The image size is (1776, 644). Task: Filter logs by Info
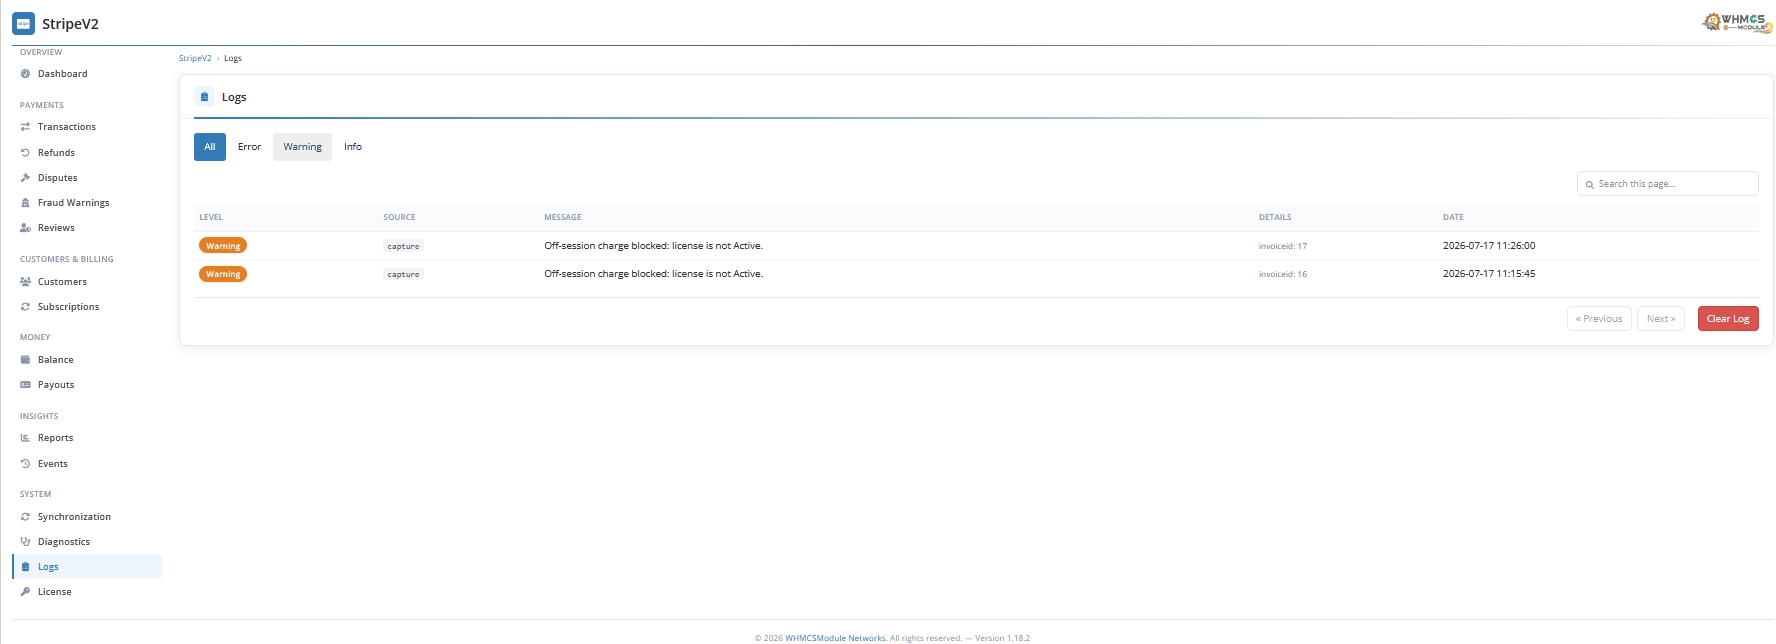353,147
